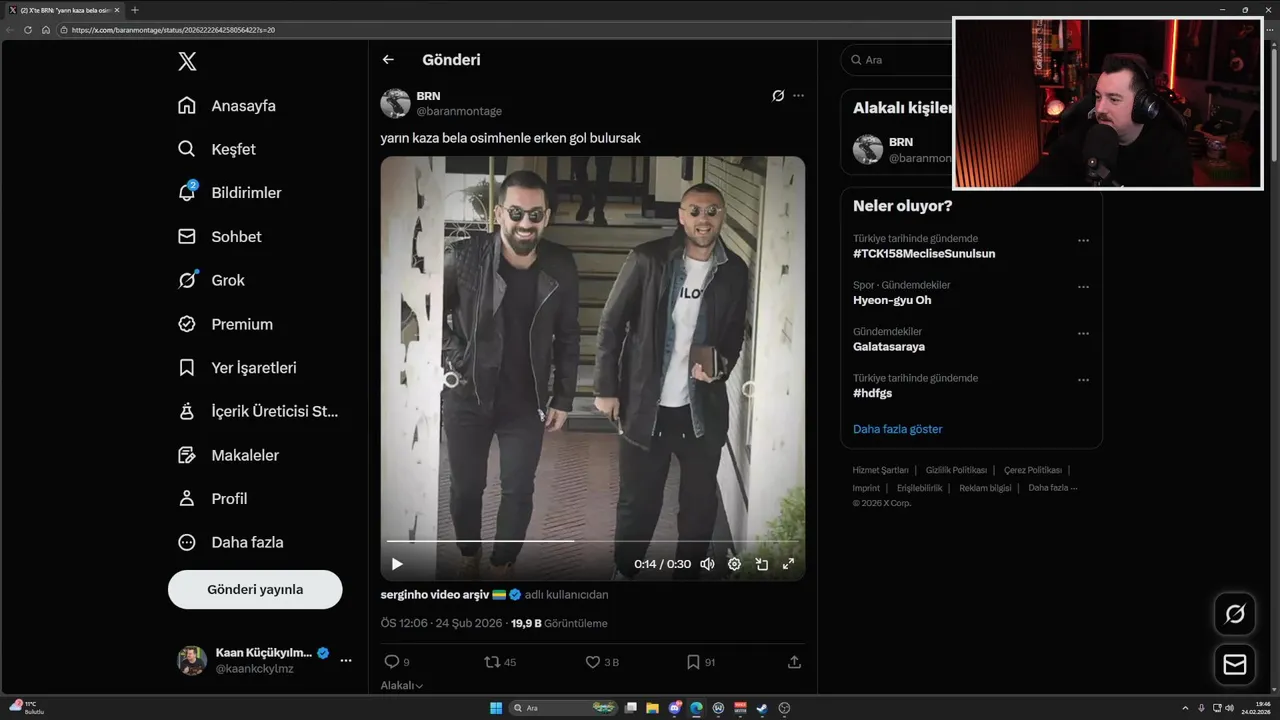
Task: Open options dots for Galatasaraya trend
Action: 1083,334
